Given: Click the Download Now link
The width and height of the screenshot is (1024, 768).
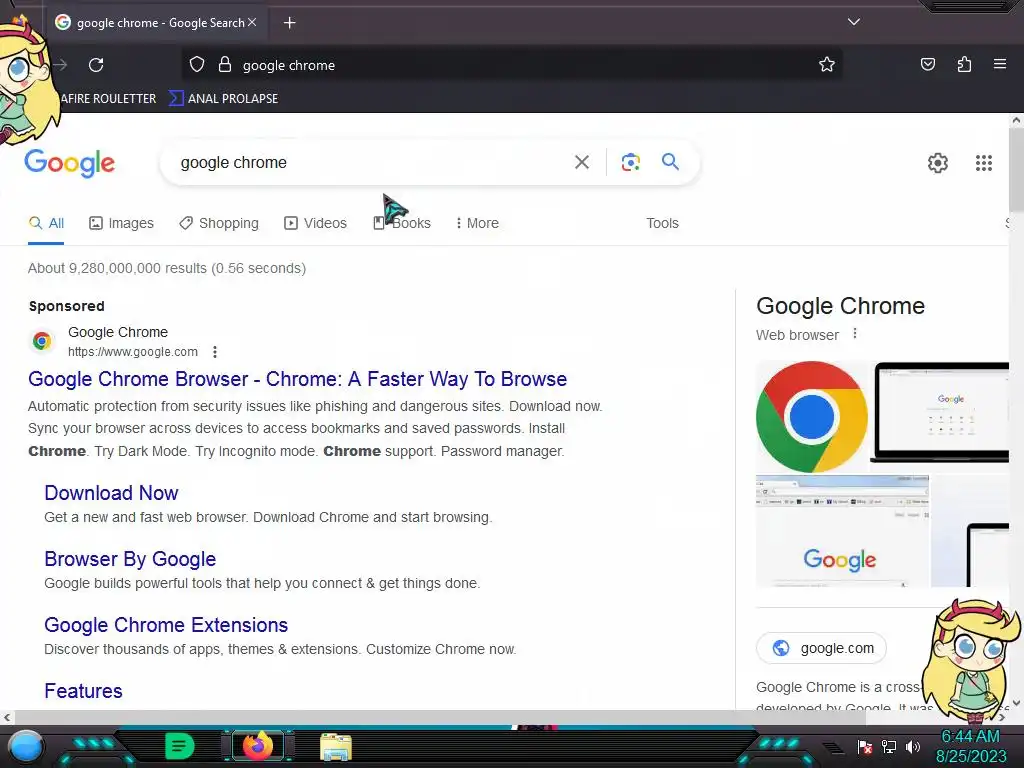Looking at the screenshot, I should 111,493.
